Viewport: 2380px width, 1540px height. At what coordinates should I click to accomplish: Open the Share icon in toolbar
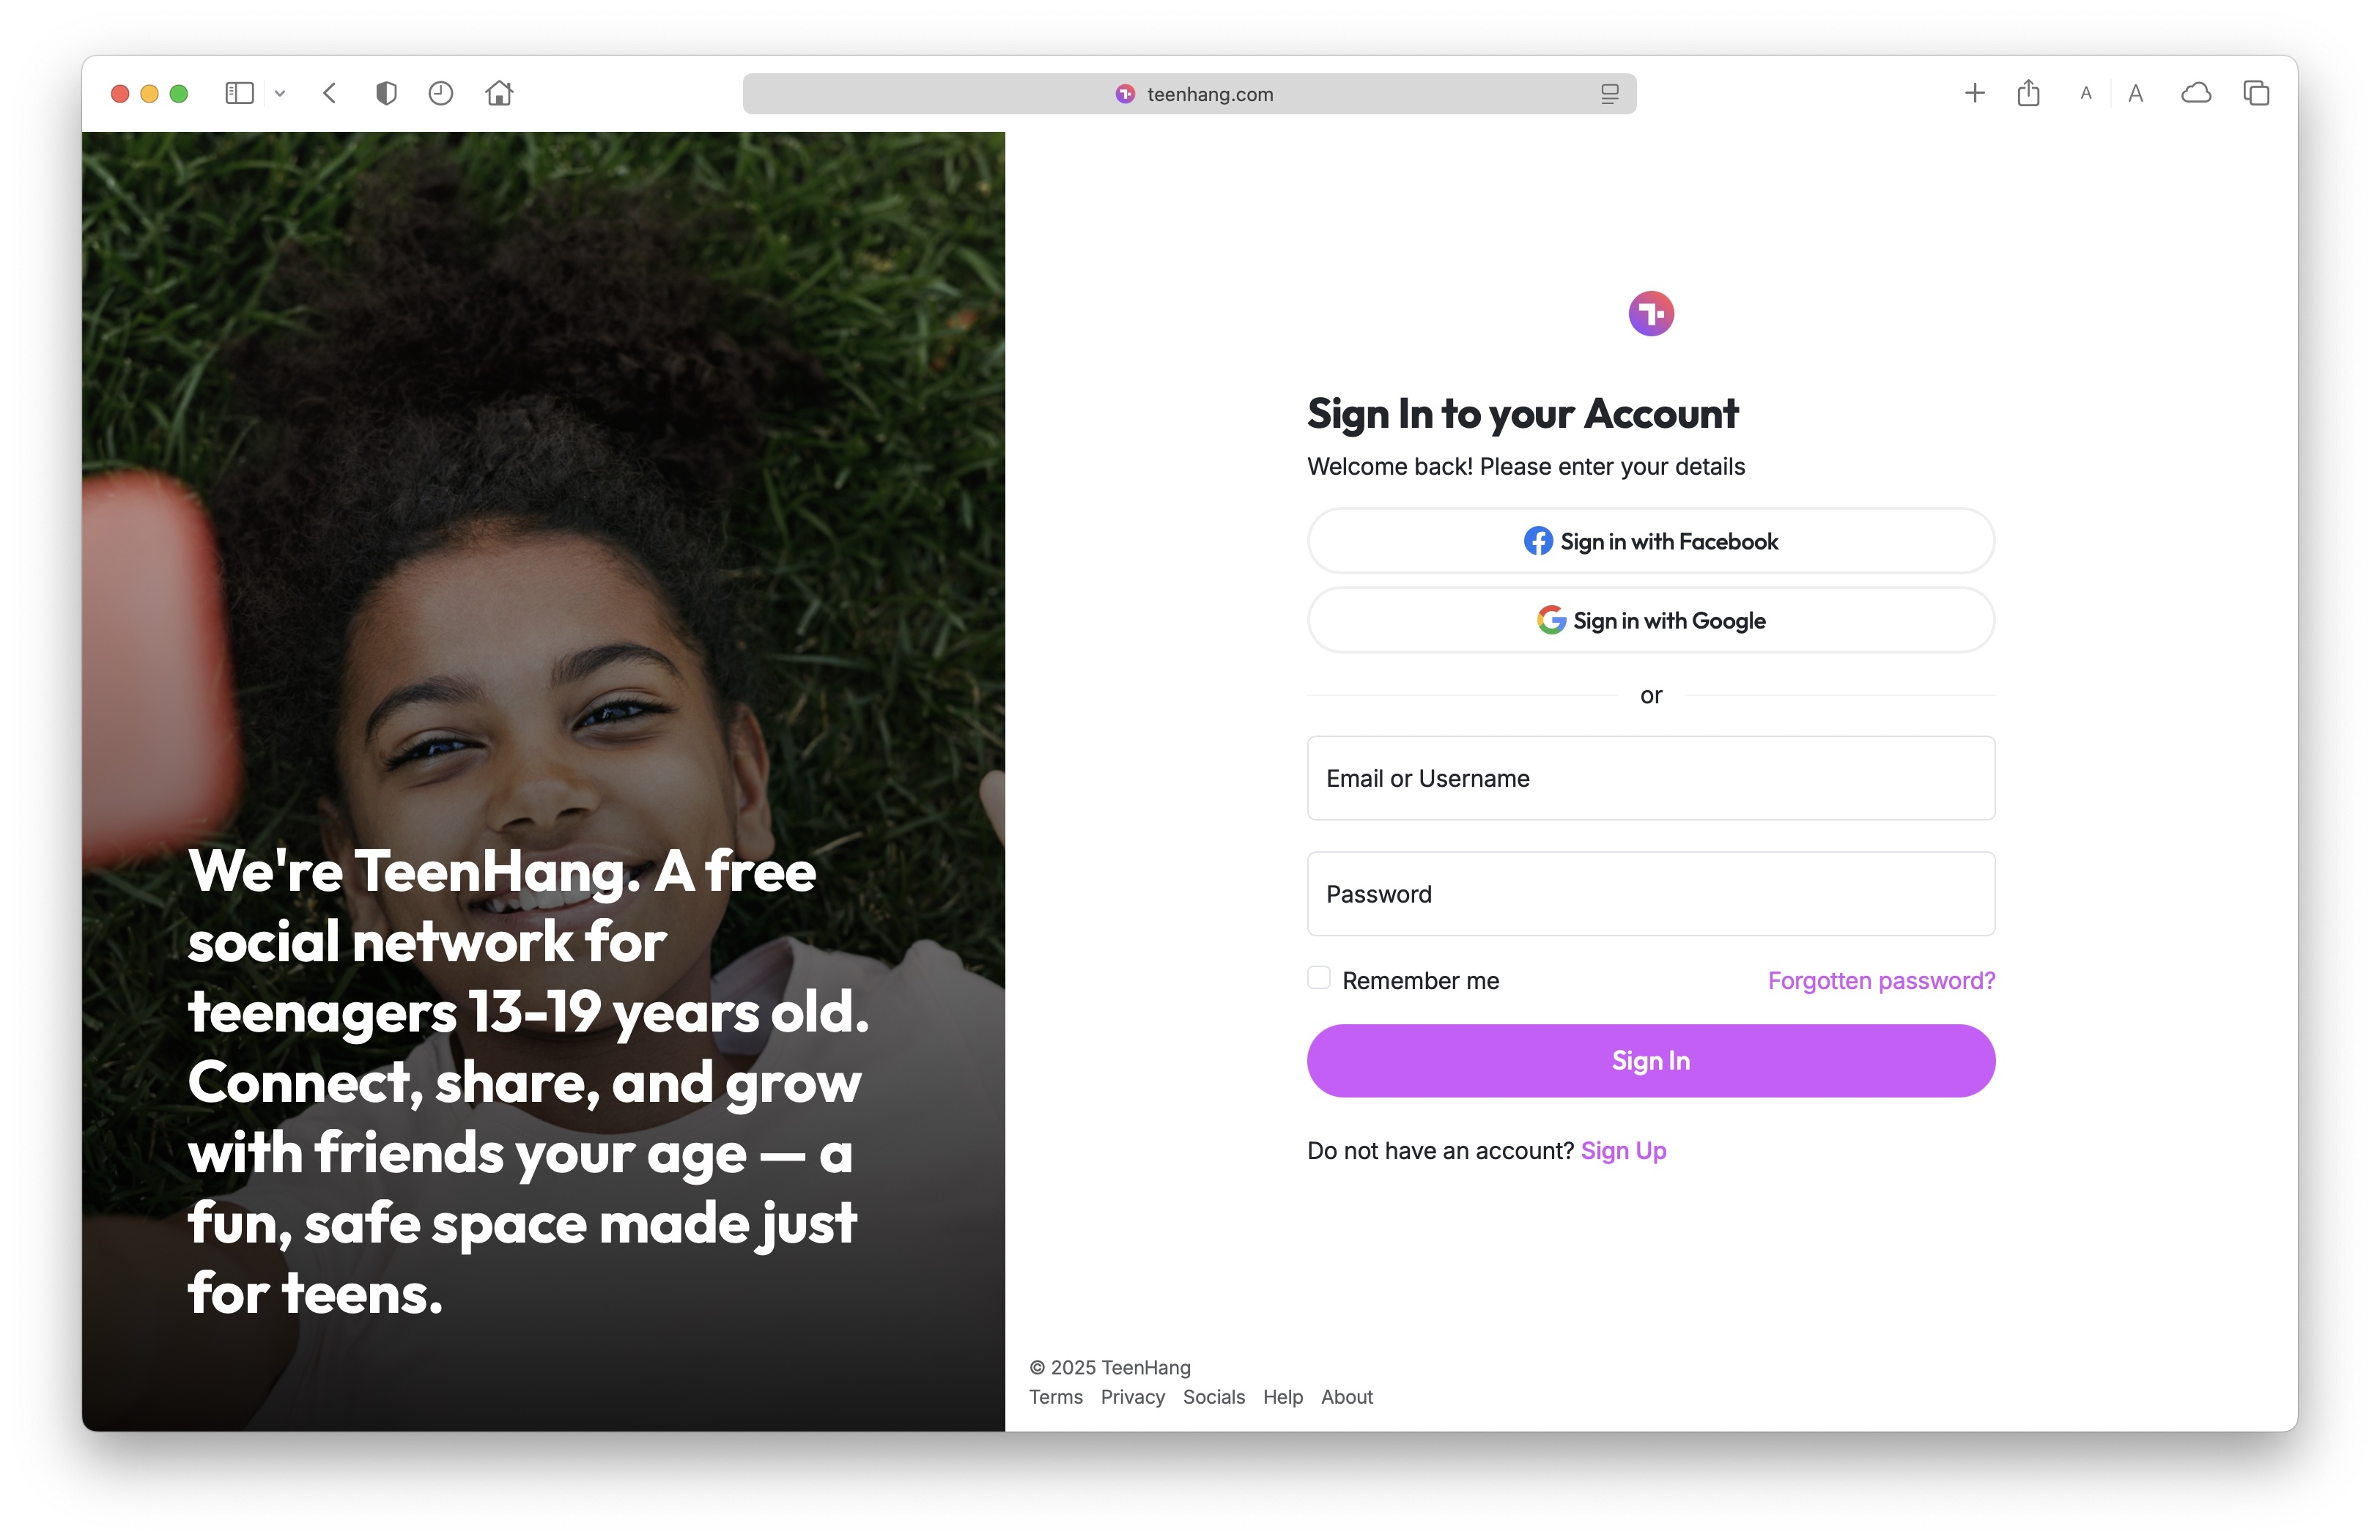tap(2028, 93)
